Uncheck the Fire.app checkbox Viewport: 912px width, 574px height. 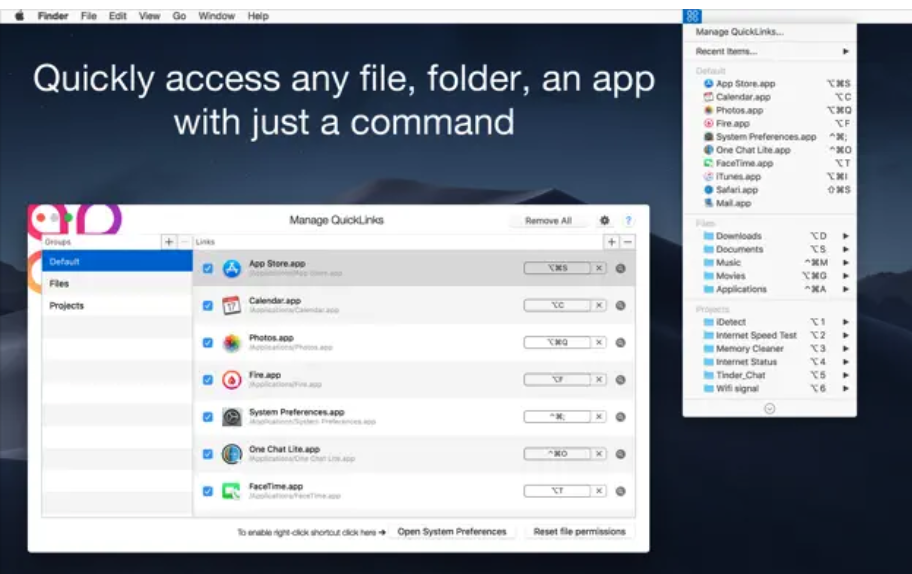coord(208,380)
